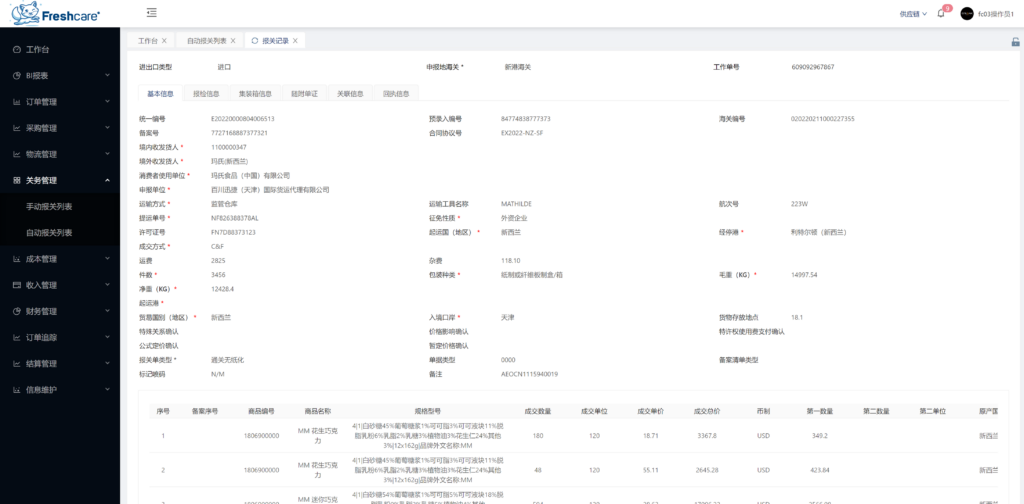Click the 结算管理 sidebar icon
1024x504 pixels.
point(17,364)
